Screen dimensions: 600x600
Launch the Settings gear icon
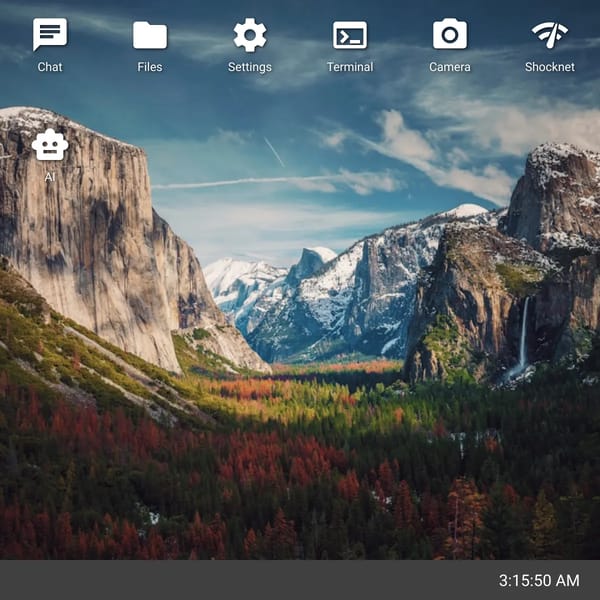click(250, 35)
